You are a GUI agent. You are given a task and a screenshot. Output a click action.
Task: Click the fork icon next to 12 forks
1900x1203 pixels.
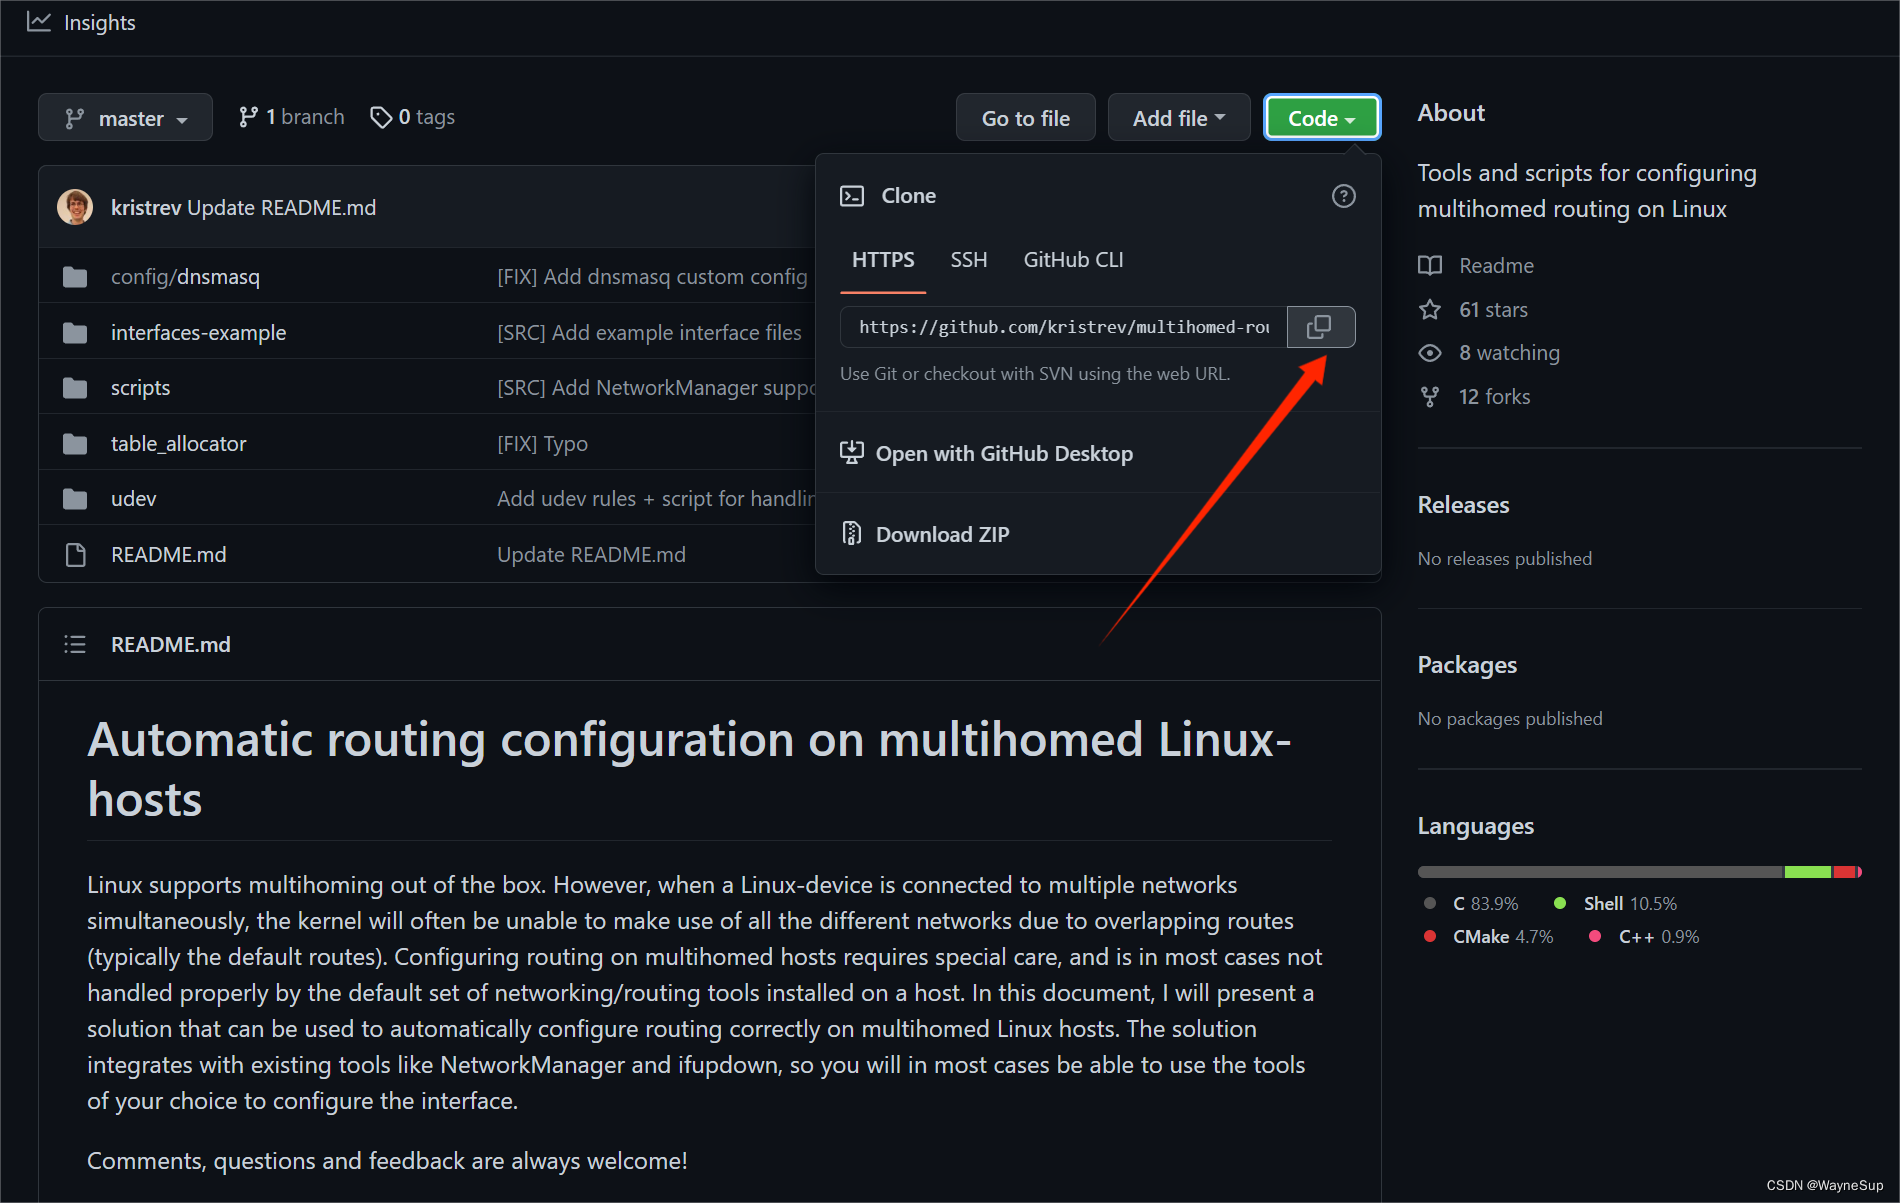point(1430,396)
